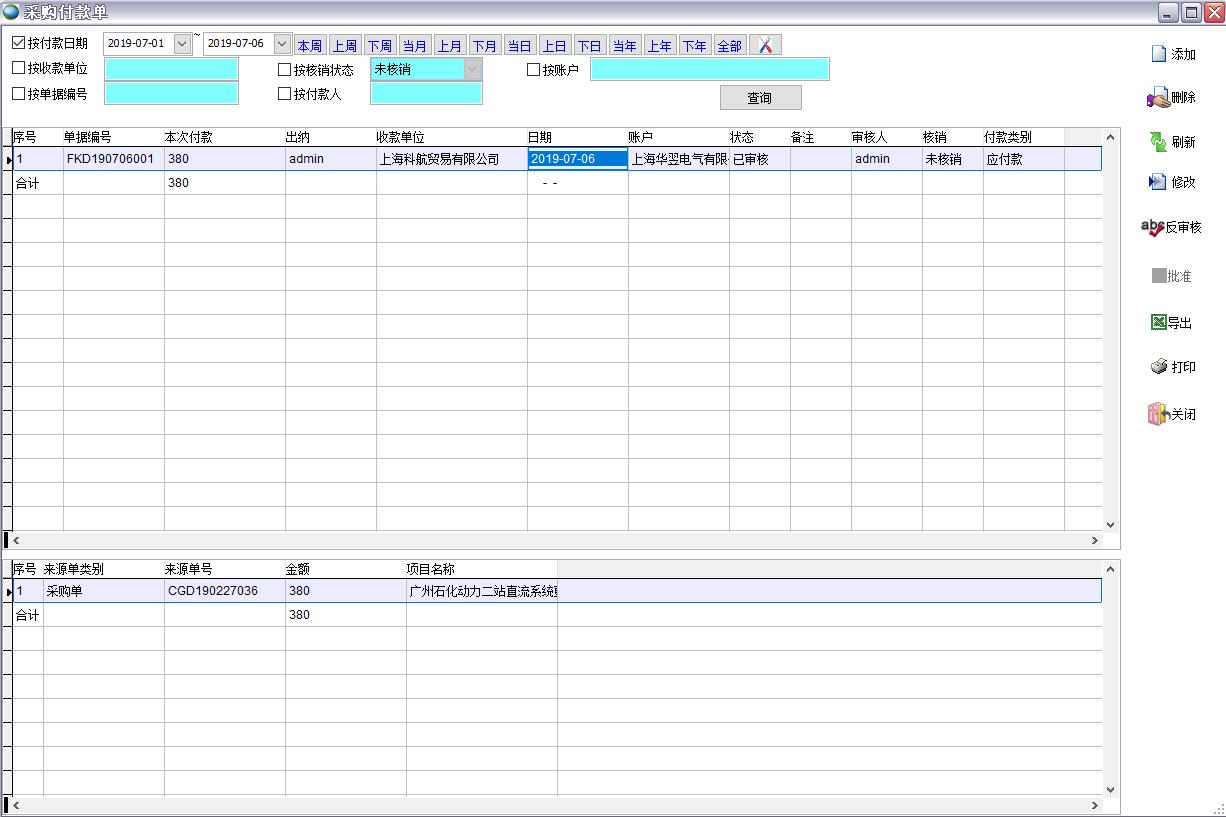Click the 添加 (Add) icon
1226x817 pixels.
click(x=1159, y=54)
